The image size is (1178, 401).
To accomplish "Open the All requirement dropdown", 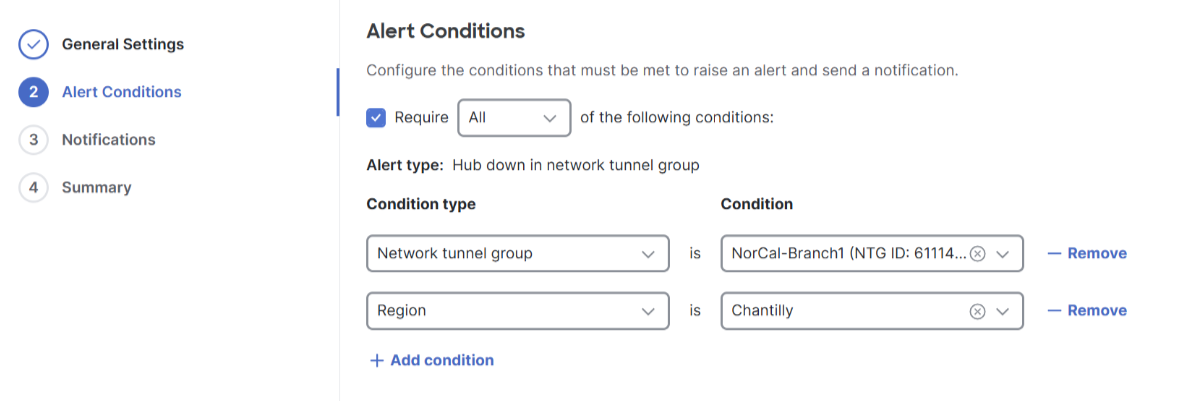I will coord(515,118).
